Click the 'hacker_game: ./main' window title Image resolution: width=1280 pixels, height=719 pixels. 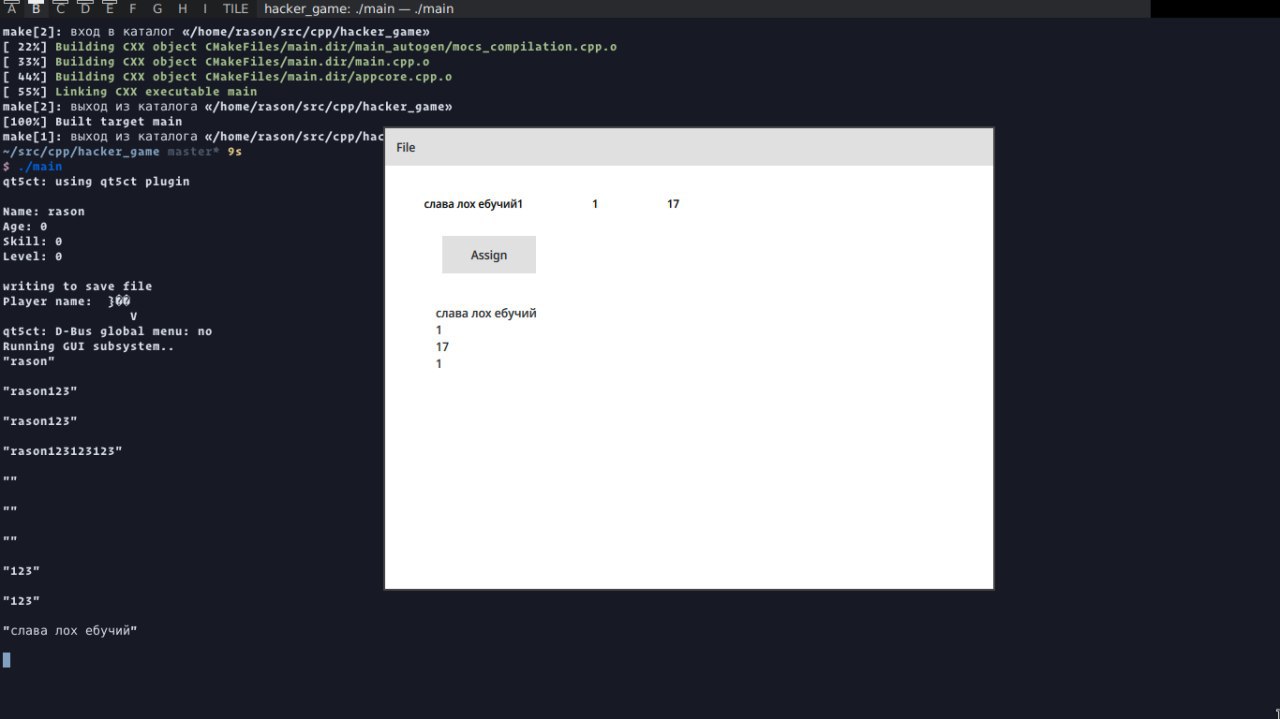(x=359, y=9)
